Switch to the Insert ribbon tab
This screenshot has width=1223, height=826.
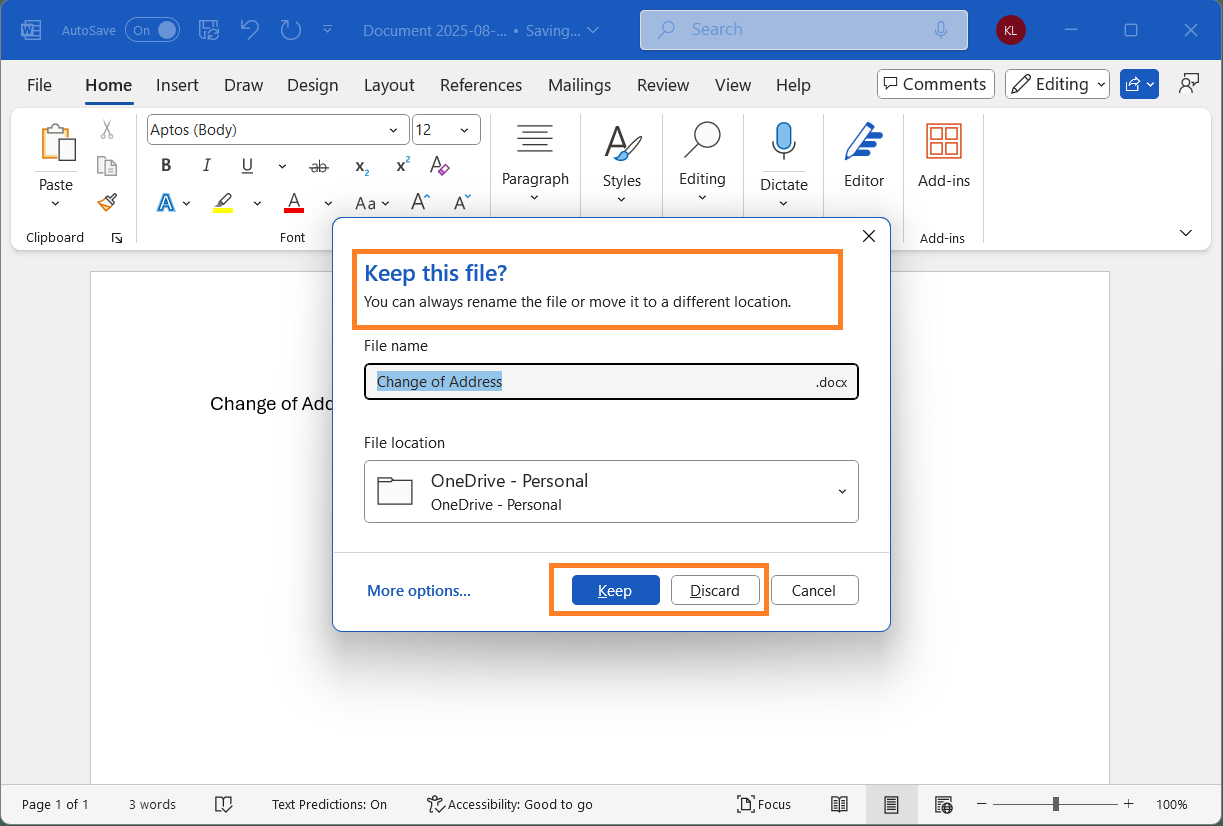pyautogui.click(x=177, y=85)
